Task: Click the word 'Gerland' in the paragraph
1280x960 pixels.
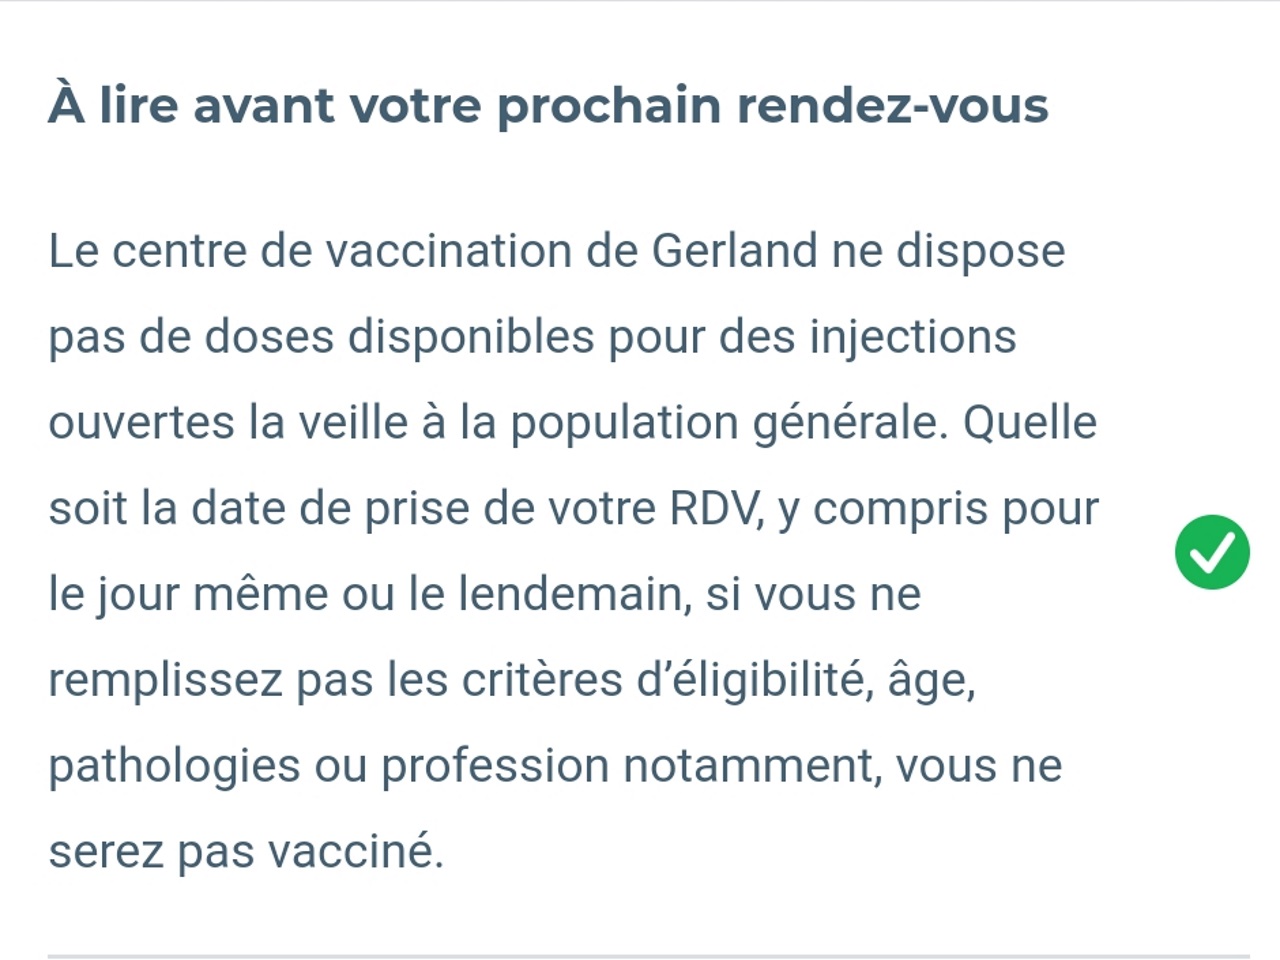Action: 734,250
